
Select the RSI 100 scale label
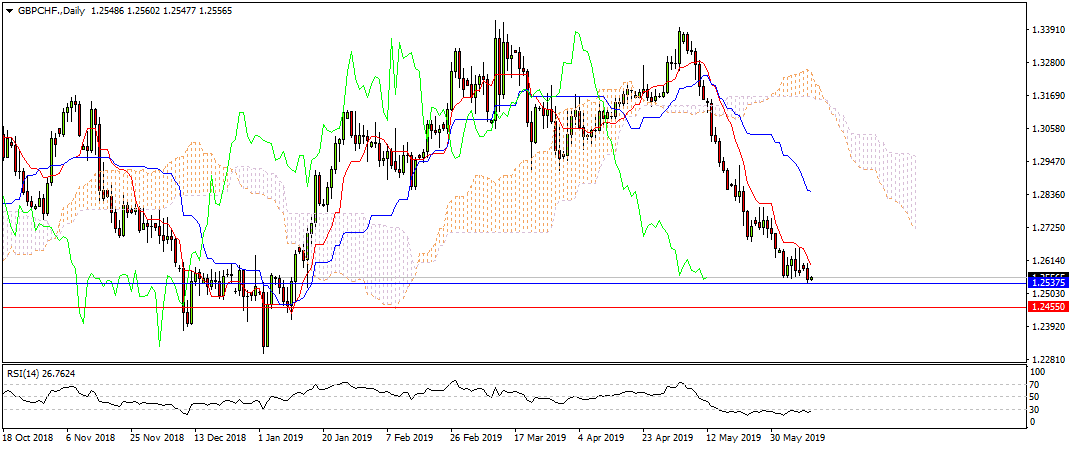click(x=1040, y=372)
